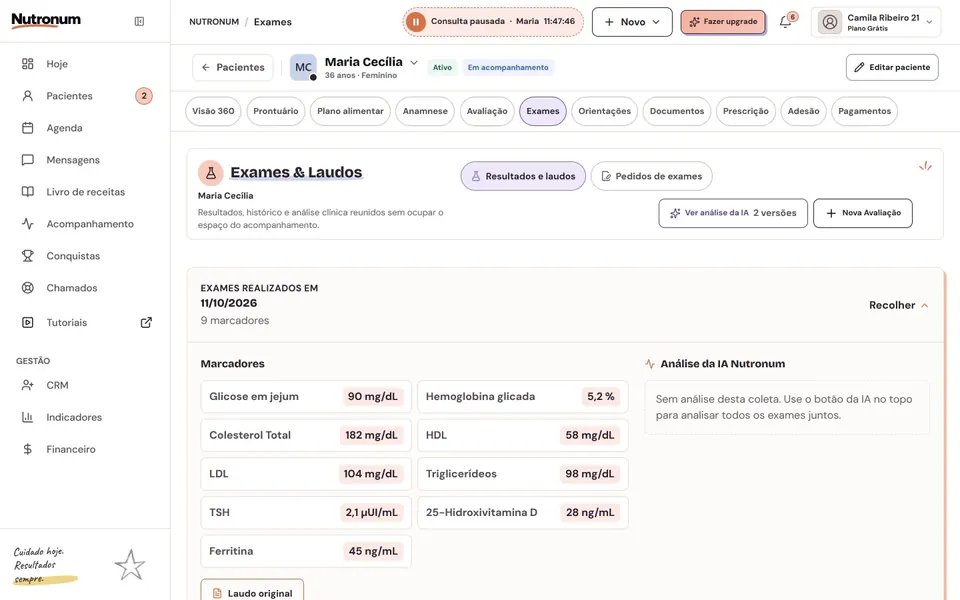Switch to Anamnese tab
Image resolution: width=960 pixels, height=600 pixels.
click(x=425, y=111)
